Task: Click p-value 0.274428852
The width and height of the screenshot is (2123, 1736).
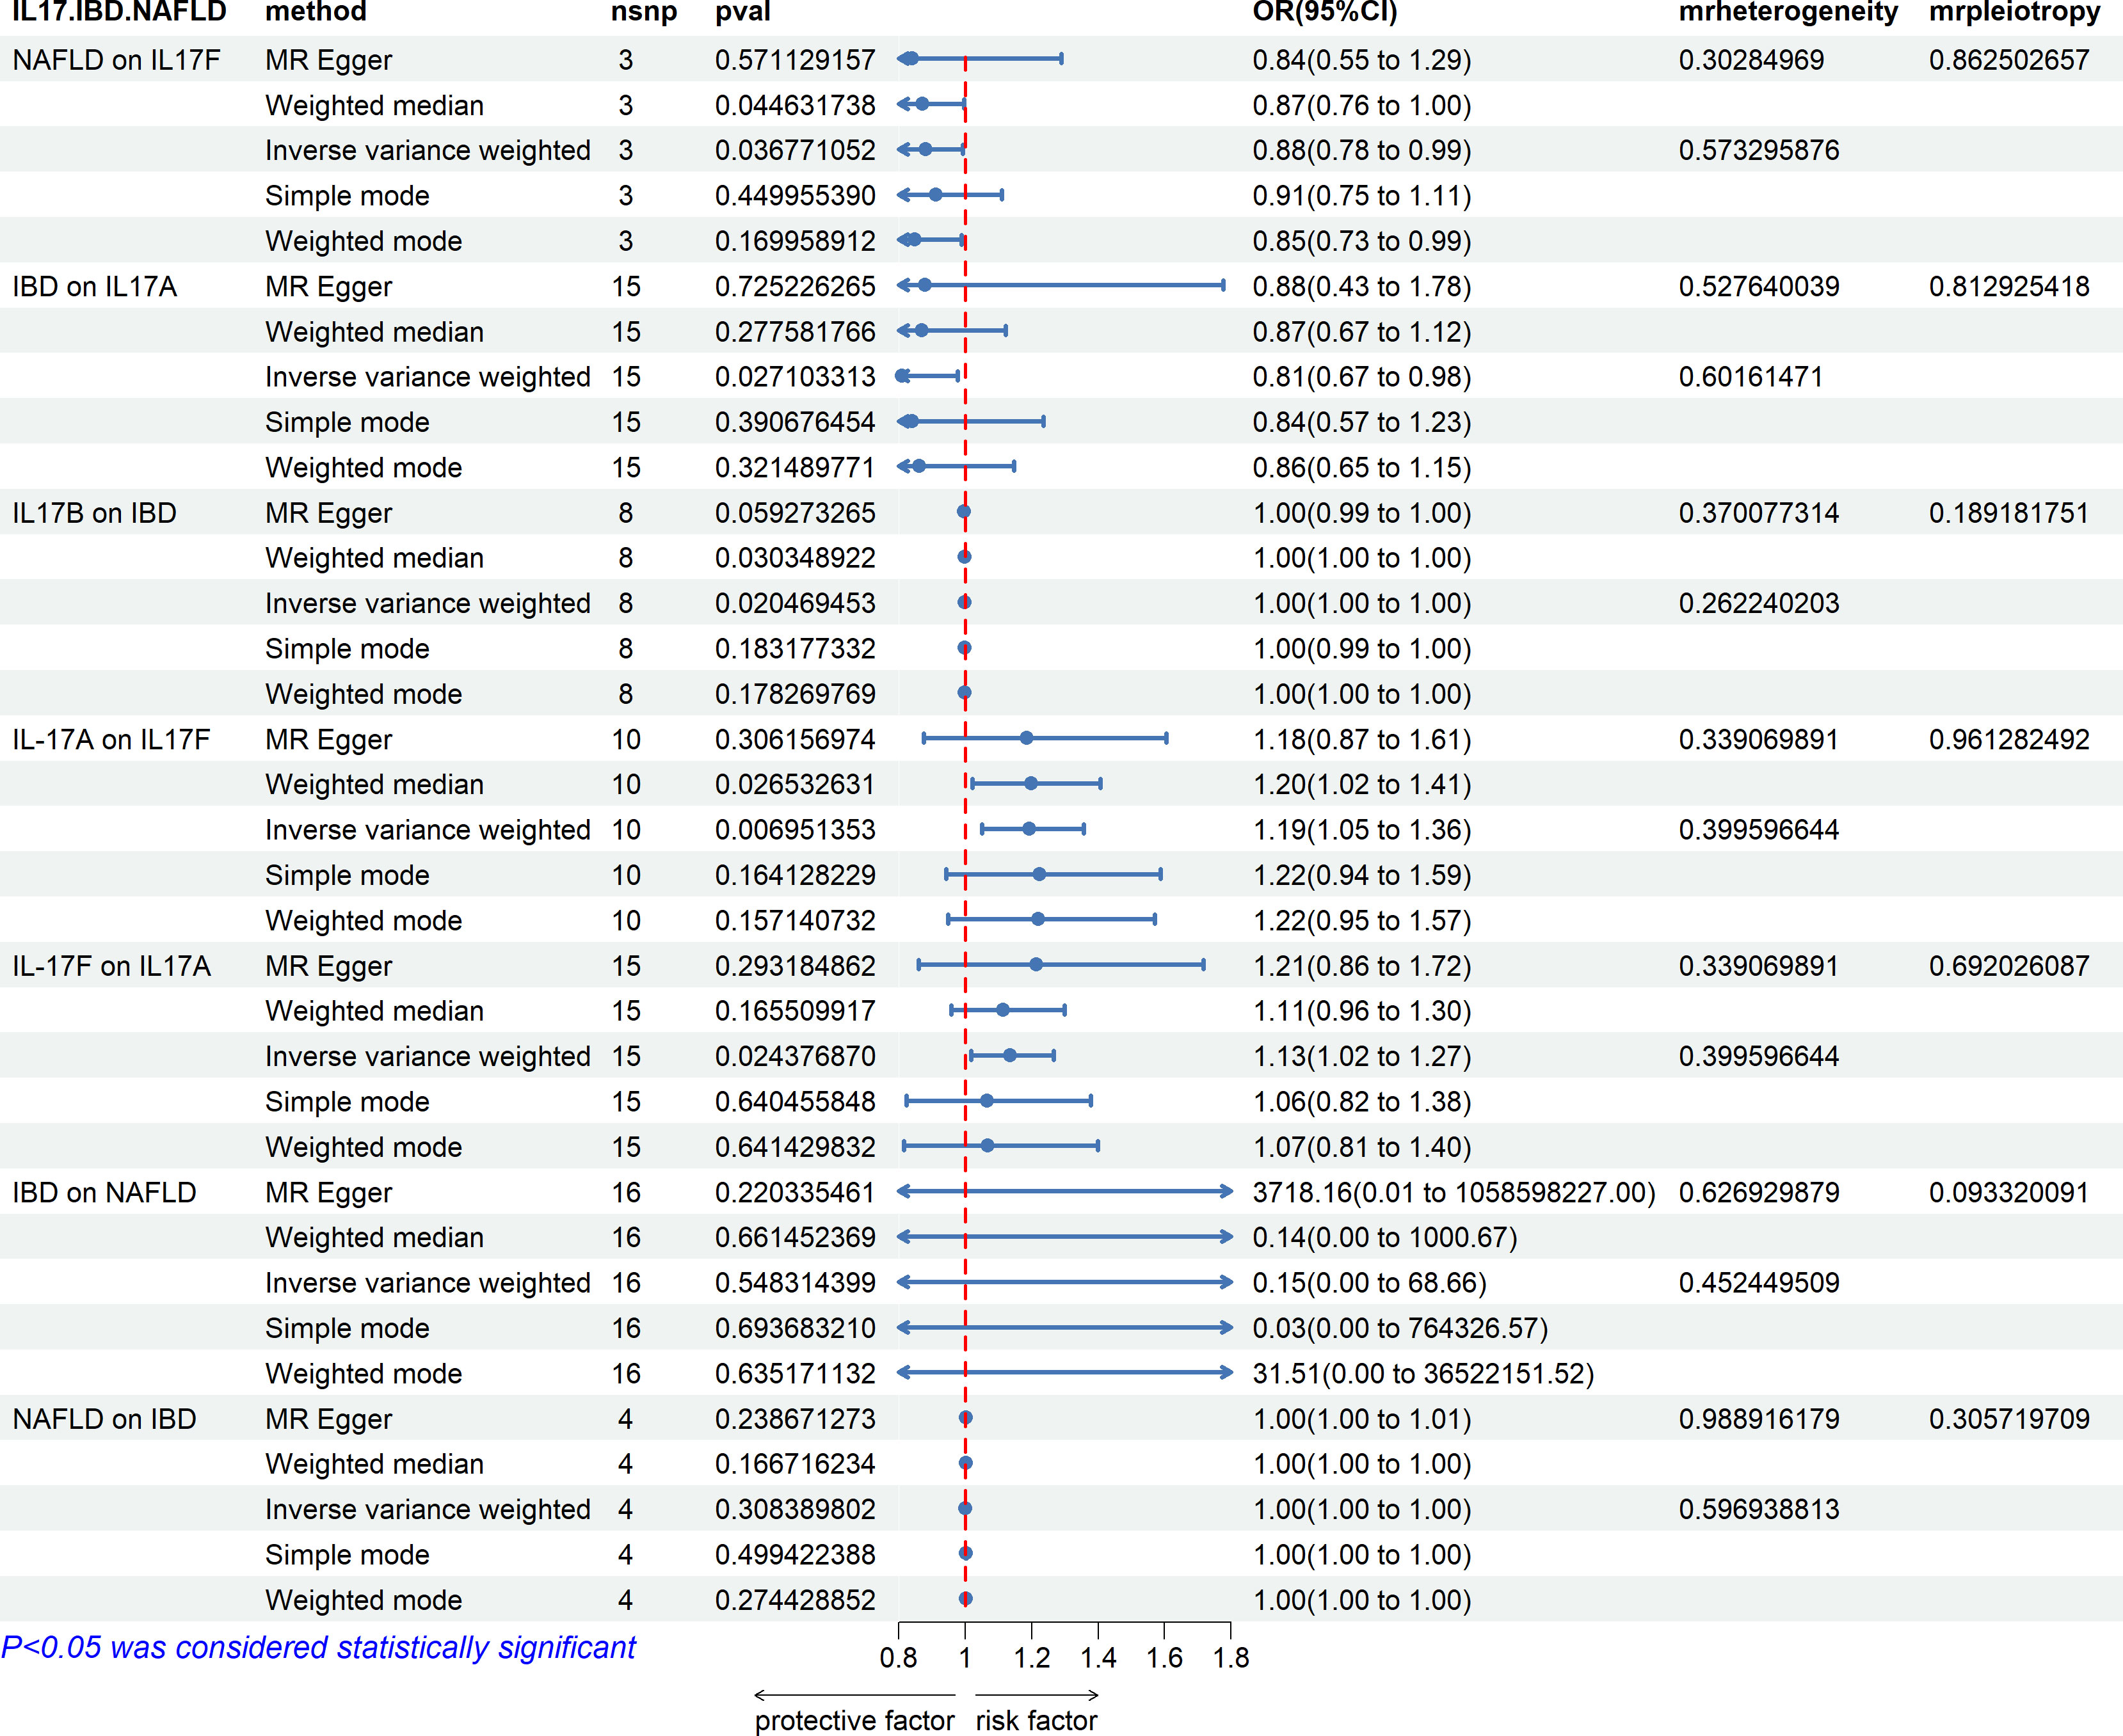Action: tap(795, 1600)
